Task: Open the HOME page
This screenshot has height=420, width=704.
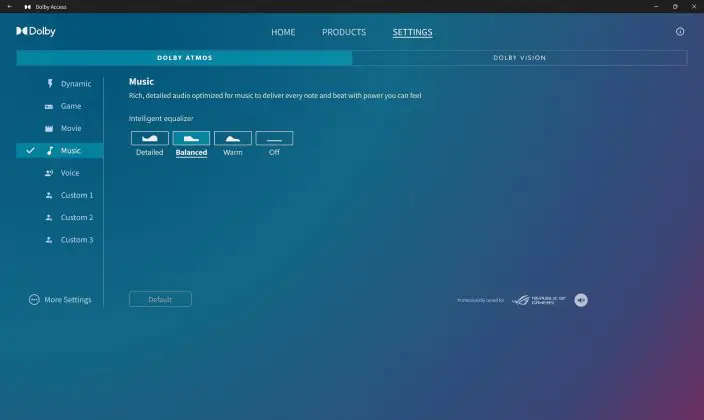Action: click(283, 32)
